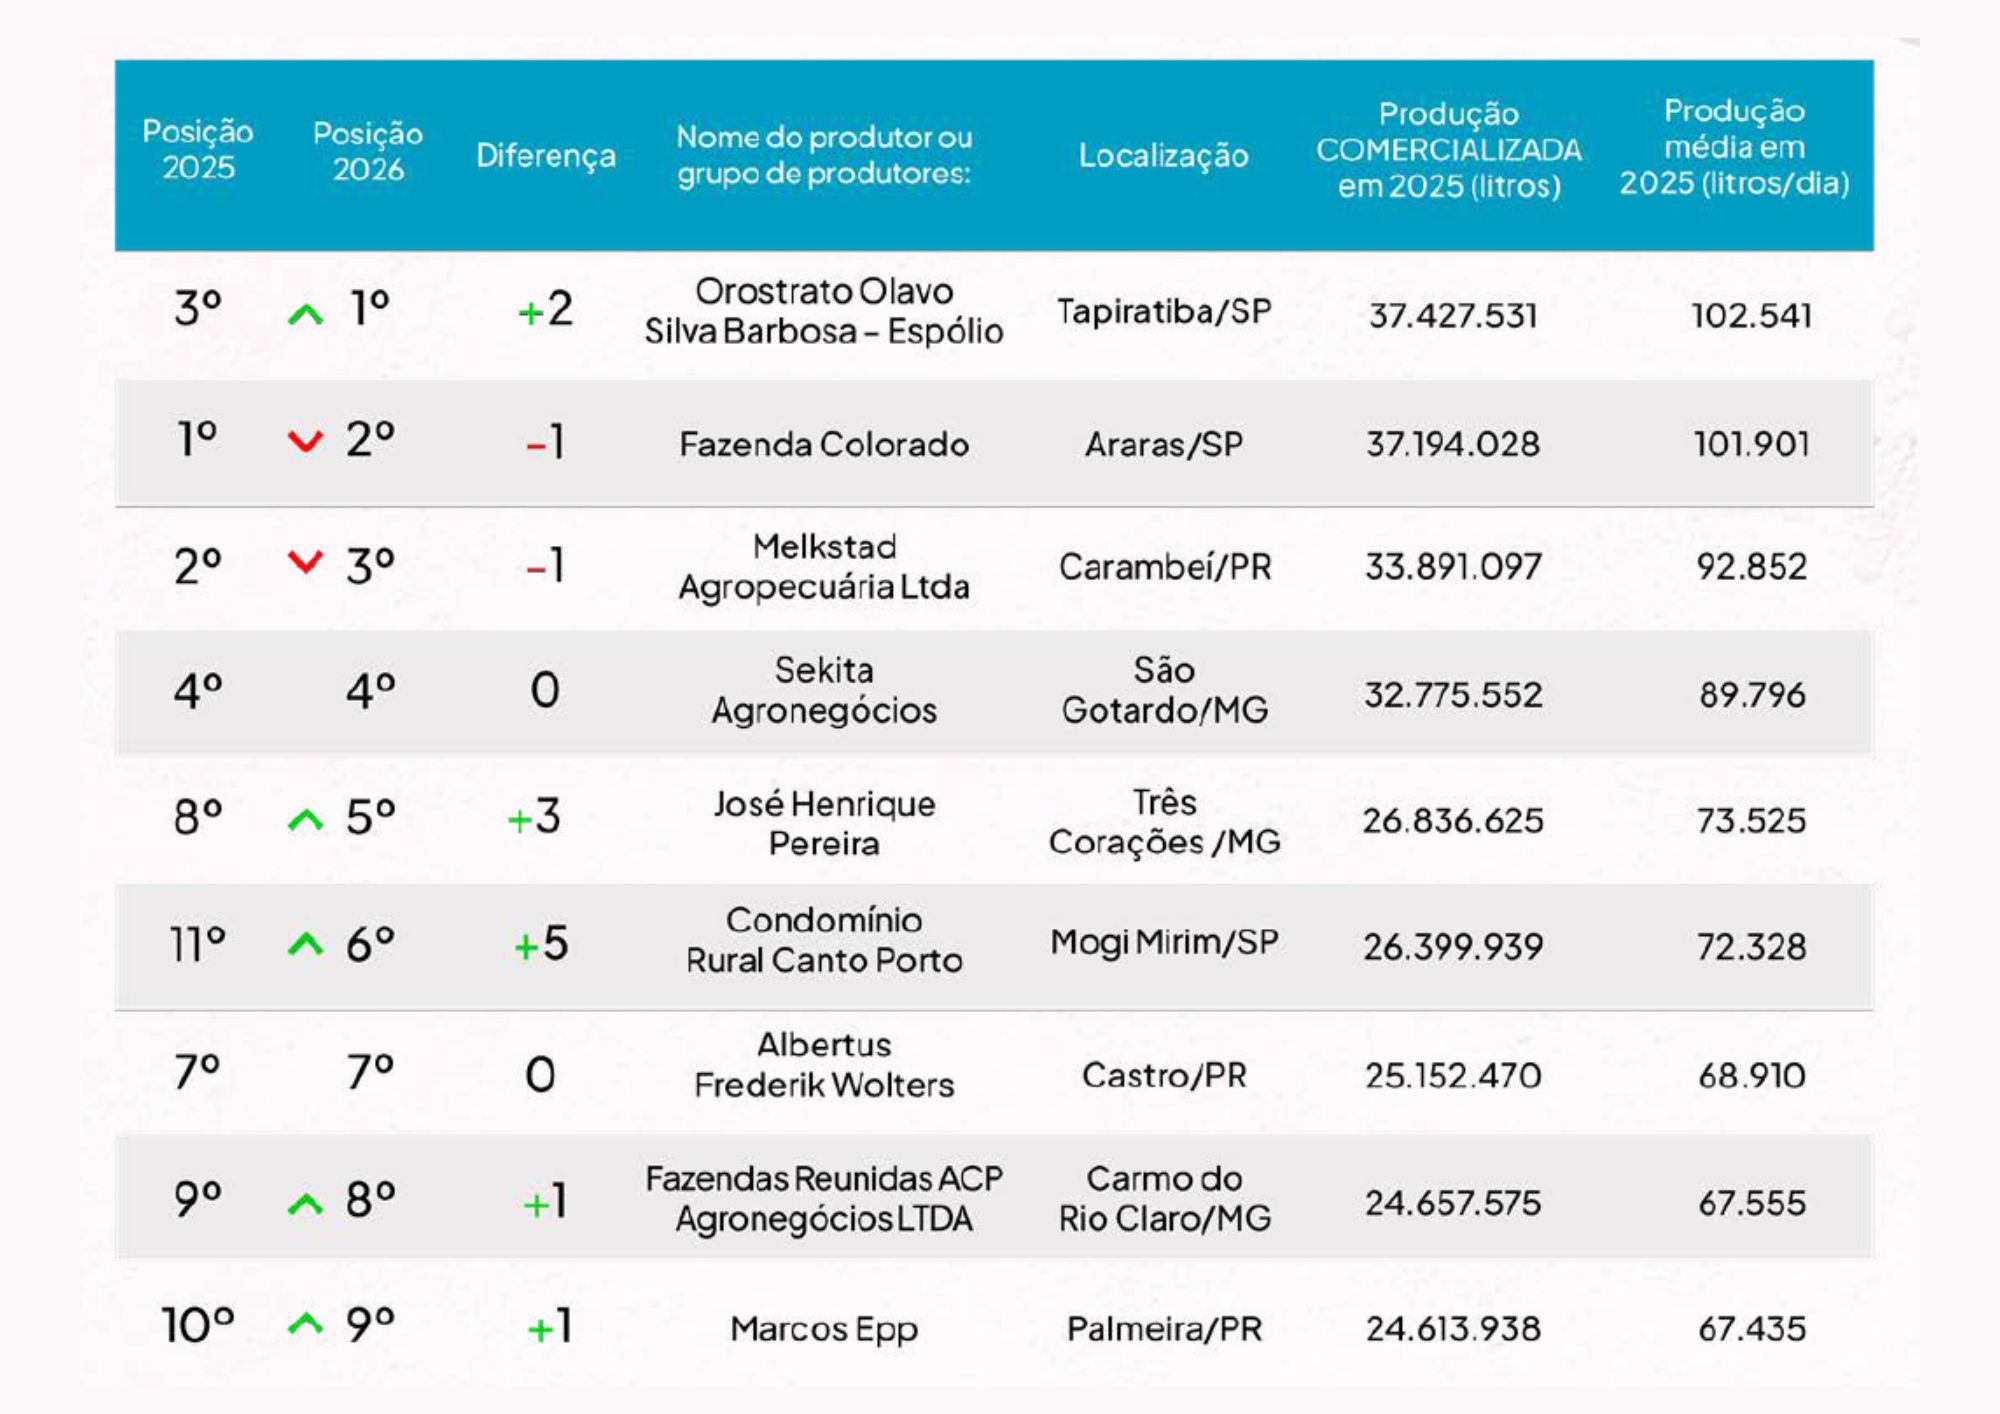
Task: Click the green up arrow beside 8º
Action: (305, 1203)
